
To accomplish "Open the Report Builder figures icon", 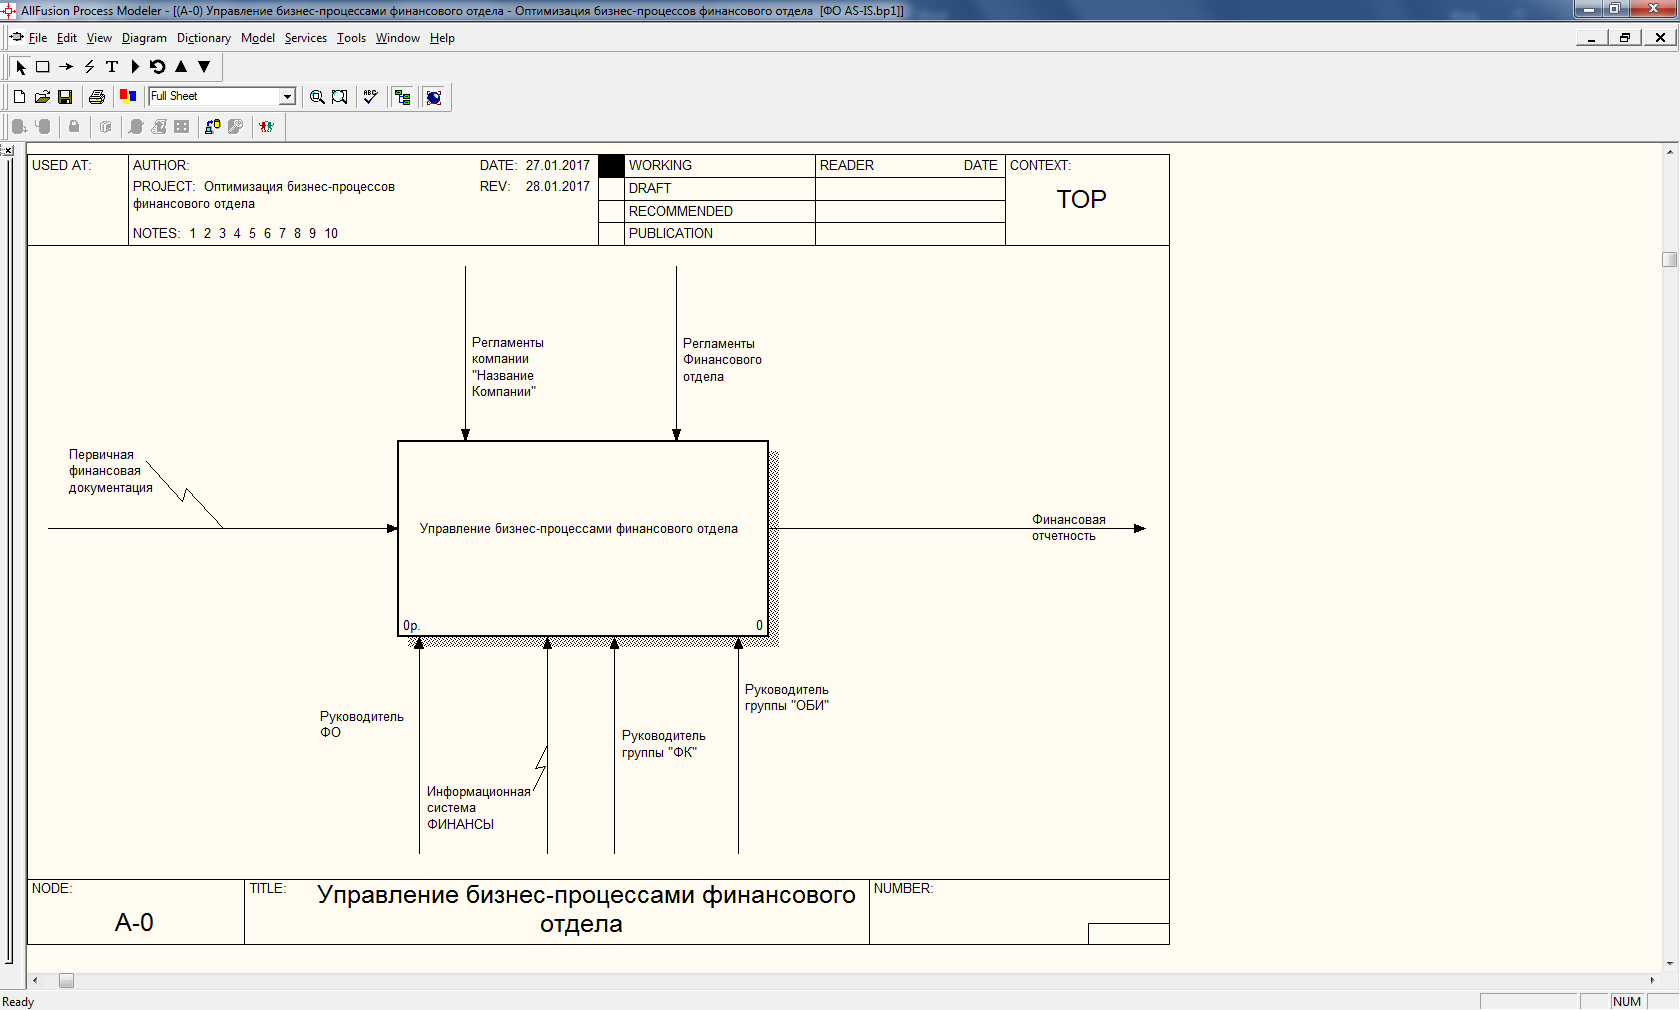I will pyautogui.click(x=266, y=127).
